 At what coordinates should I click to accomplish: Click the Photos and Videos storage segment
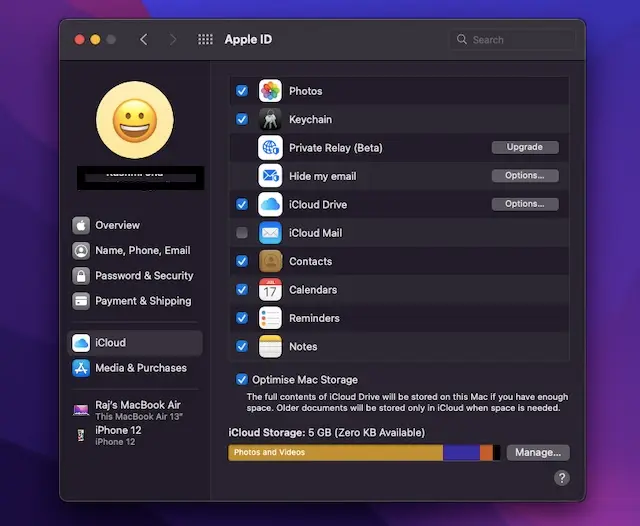pos(336,453)
